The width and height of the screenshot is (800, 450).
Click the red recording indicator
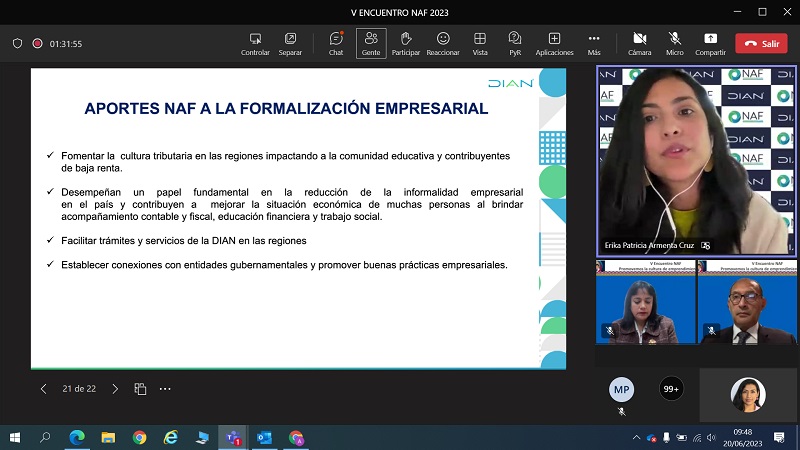[37, 43]
